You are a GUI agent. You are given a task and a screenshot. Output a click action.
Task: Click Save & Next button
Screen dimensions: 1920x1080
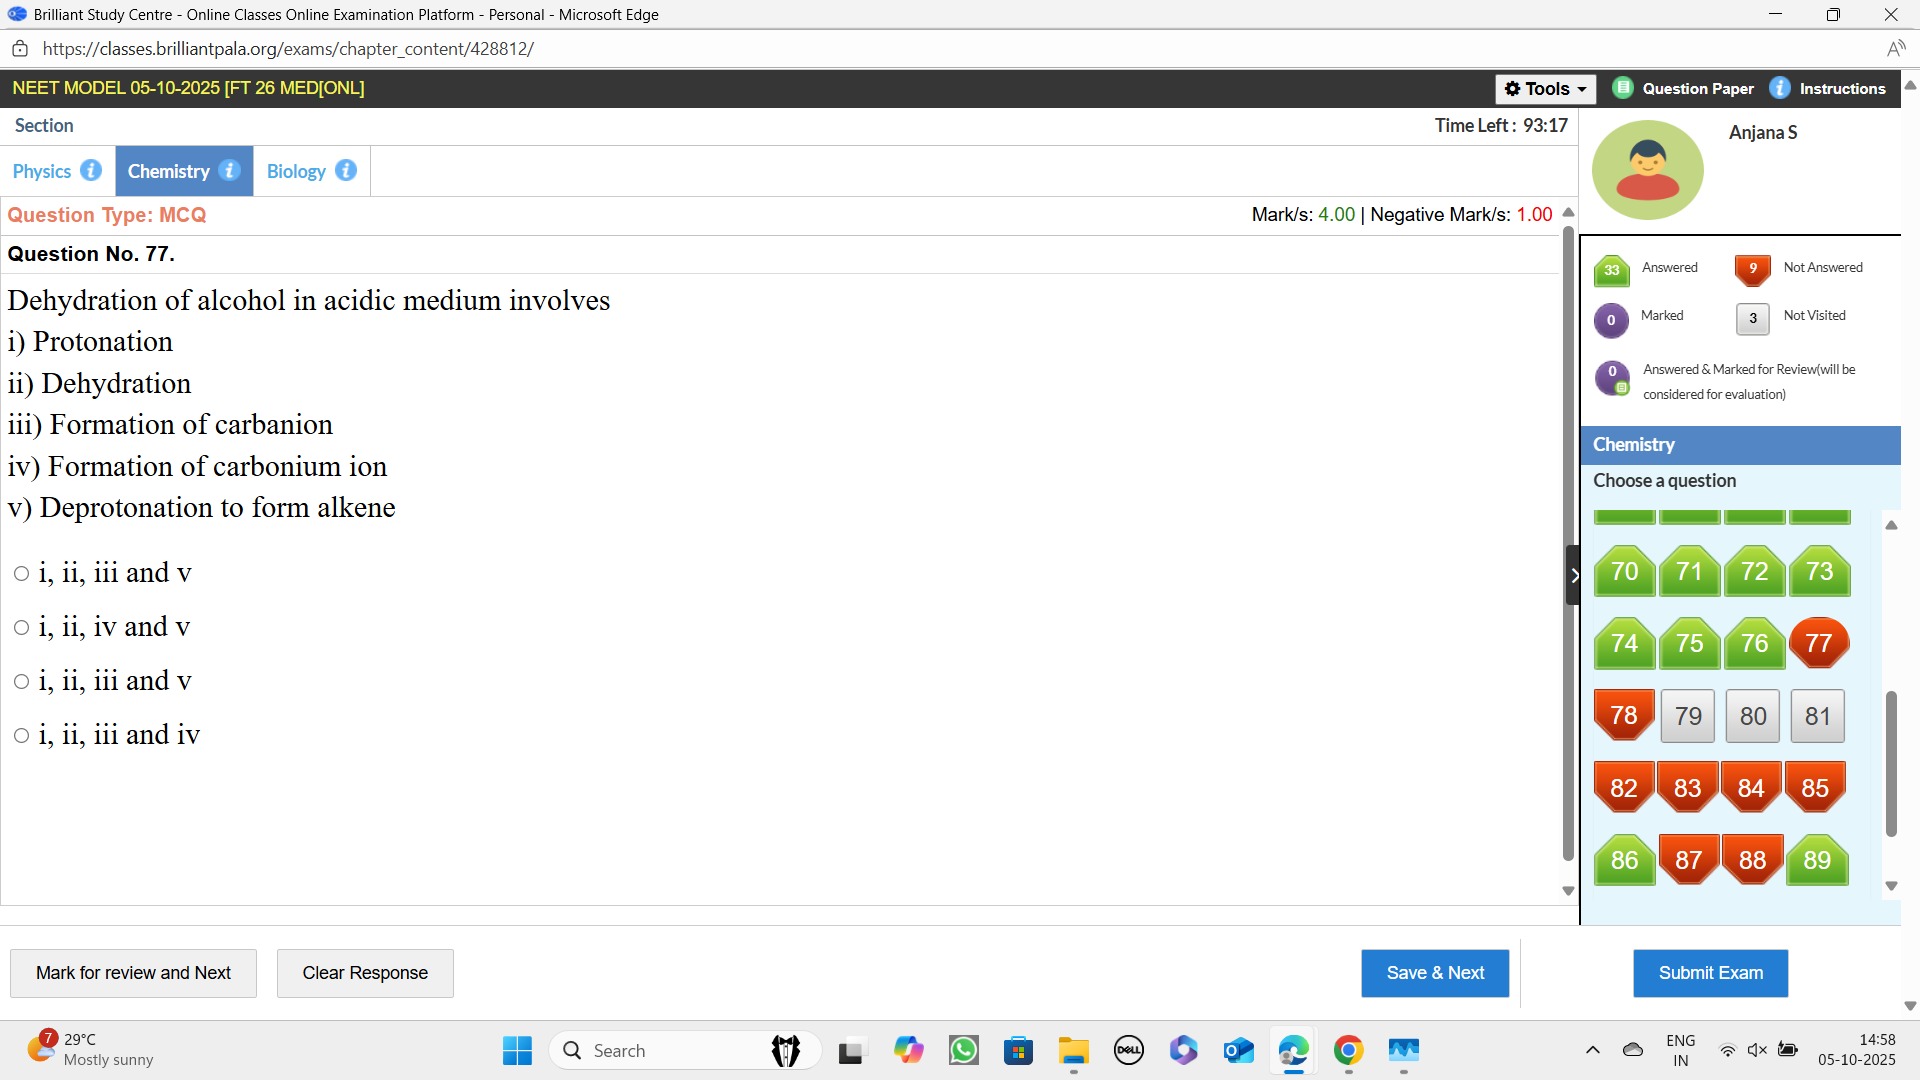pos(1434,973)
